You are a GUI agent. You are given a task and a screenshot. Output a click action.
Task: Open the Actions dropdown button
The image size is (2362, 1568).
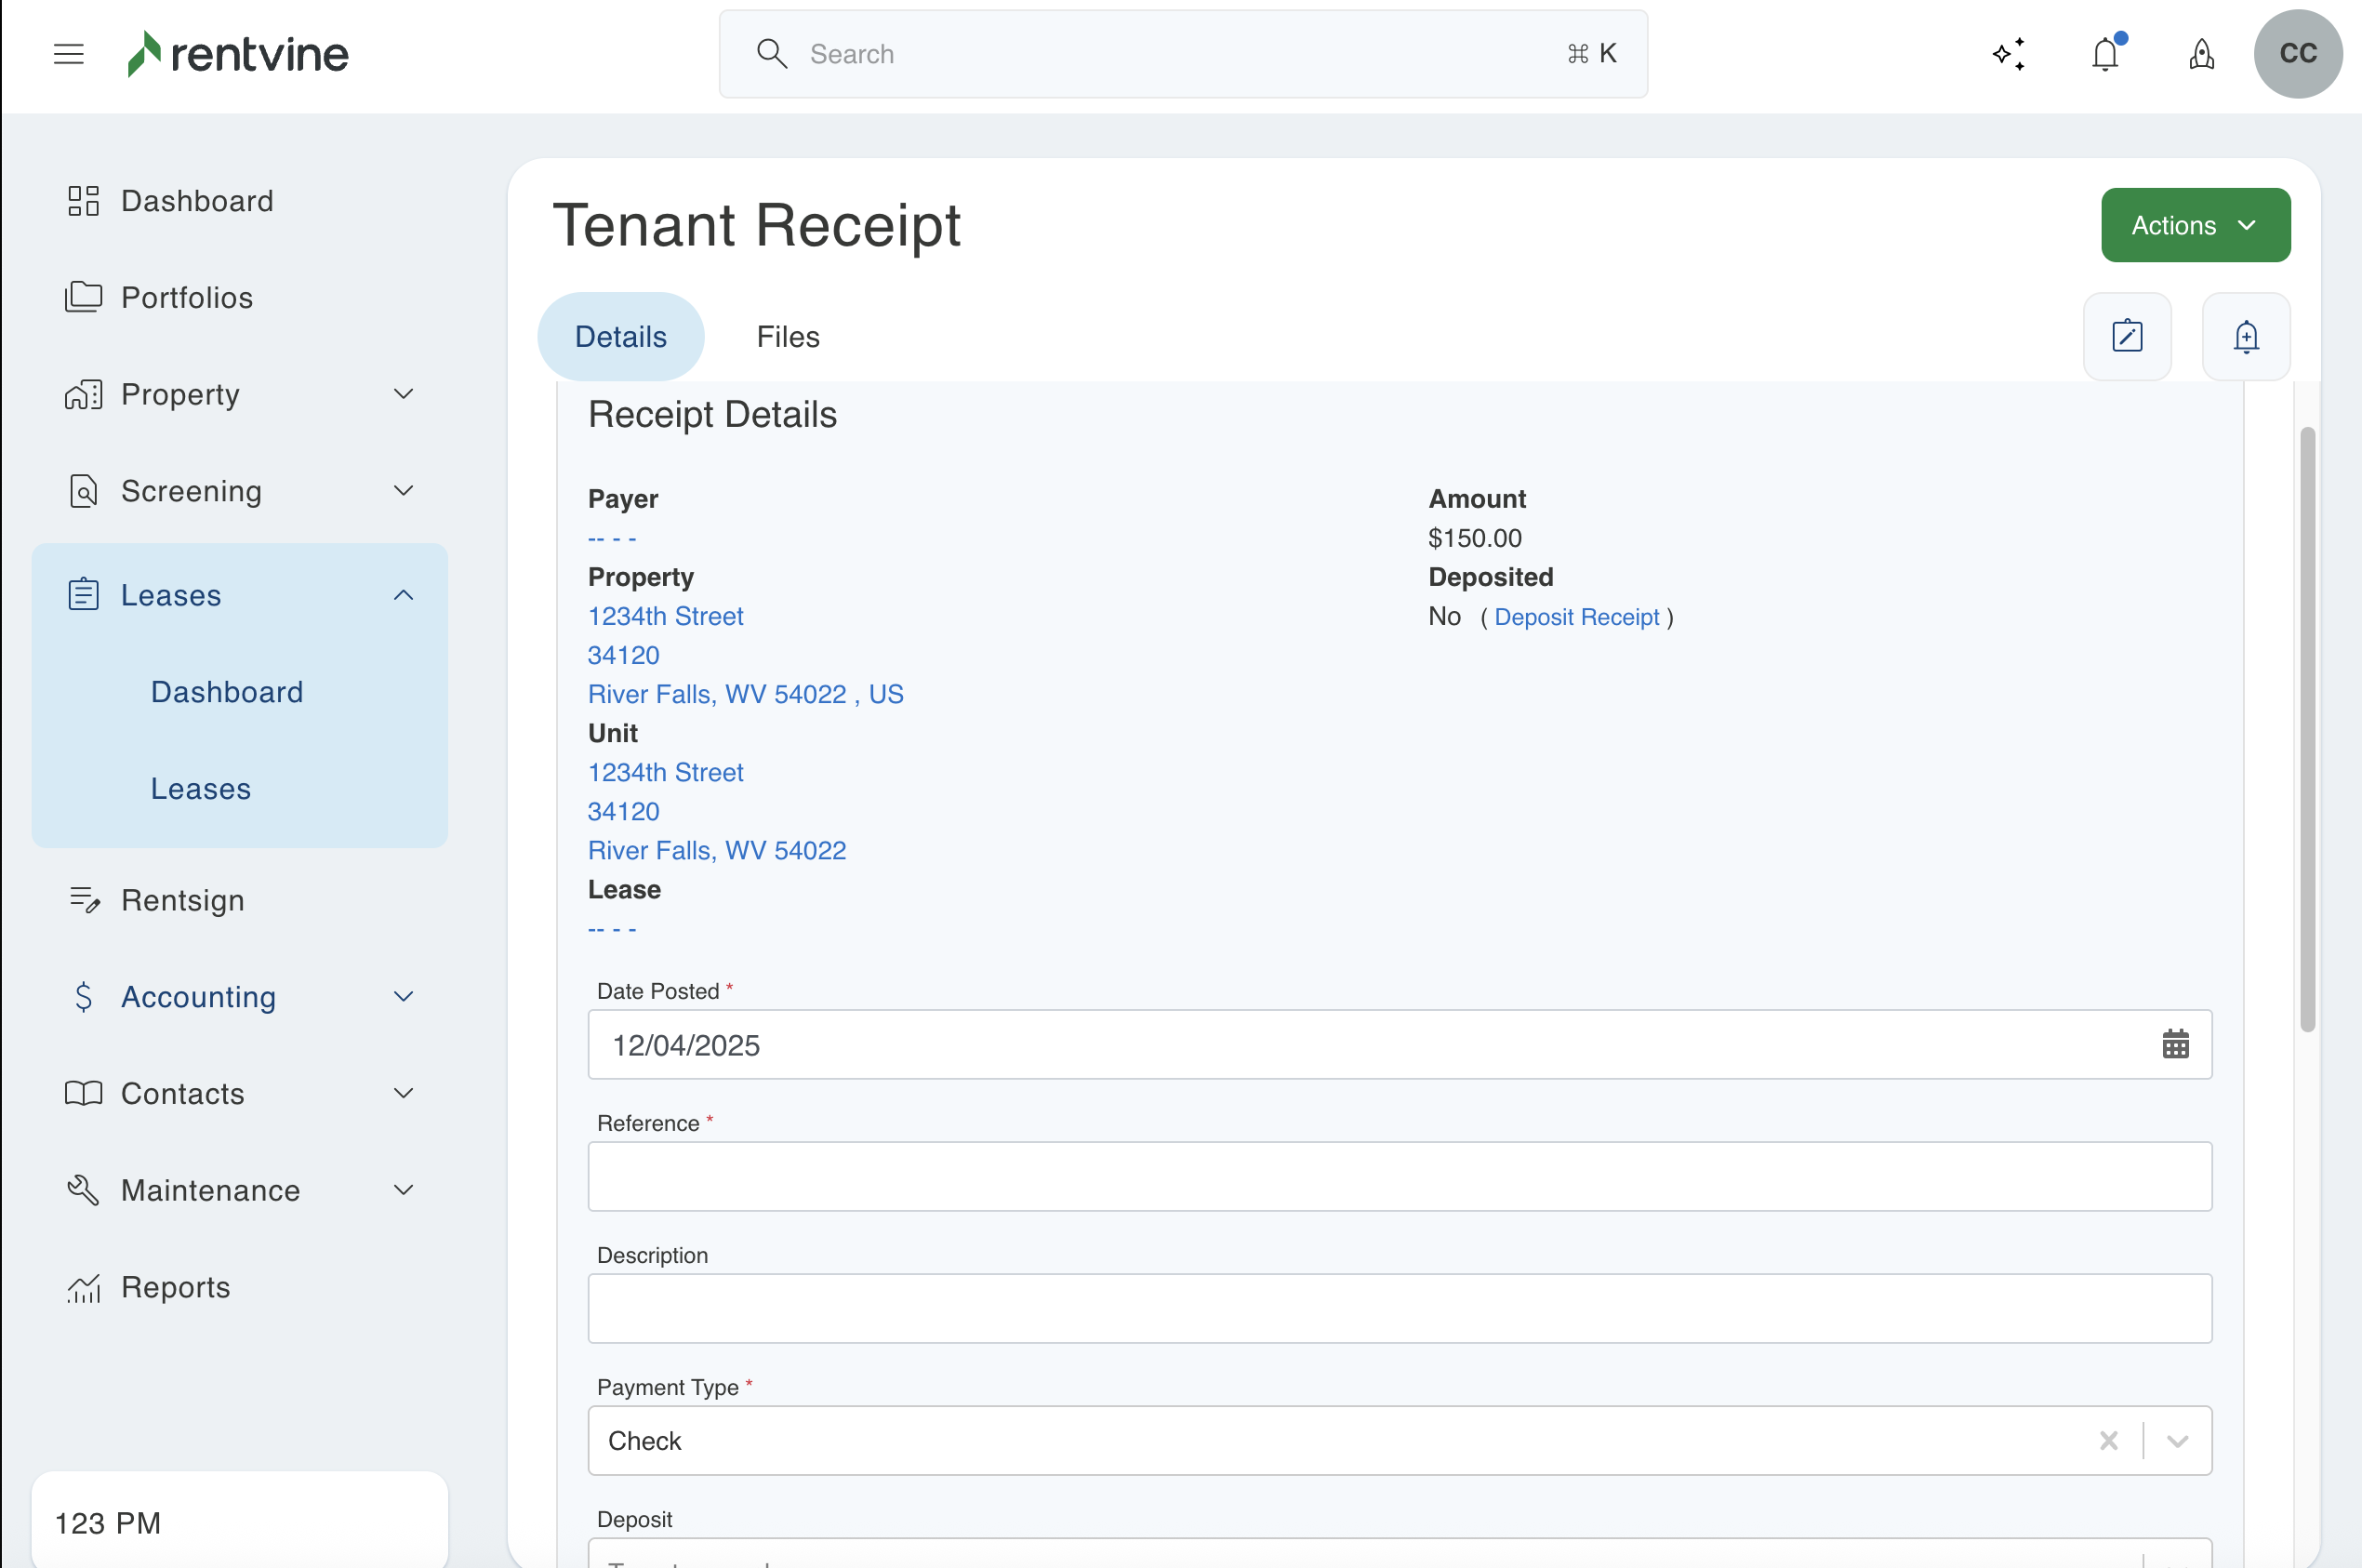[x=2195, y=225]
